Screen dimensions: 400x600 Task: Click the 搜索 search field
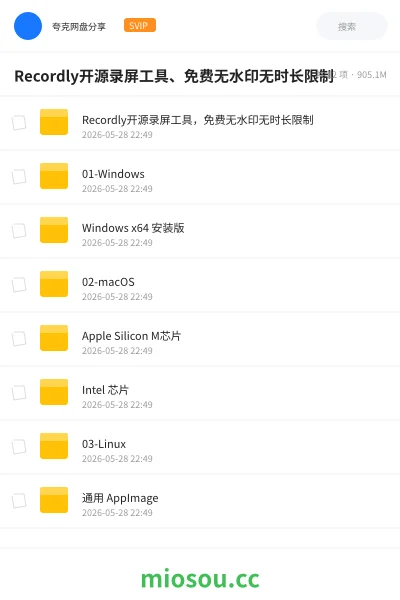(352, 26)
